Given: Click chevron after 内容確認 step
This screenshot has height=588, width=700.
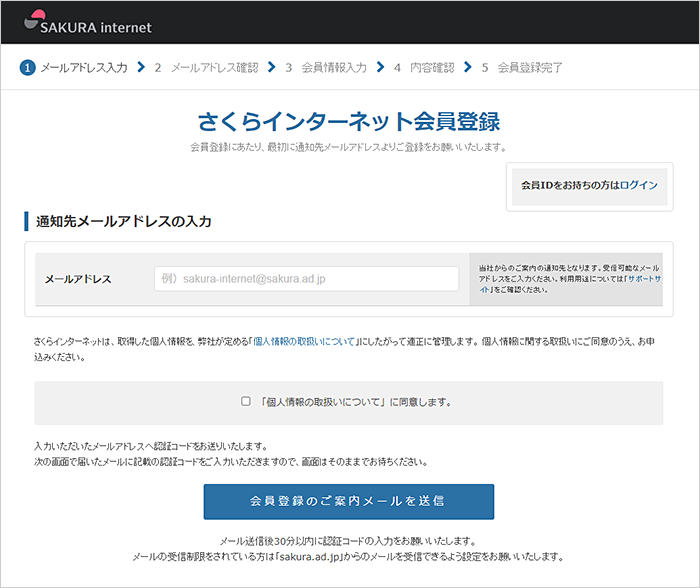Looking at the screenshot, I should [467, 67].
